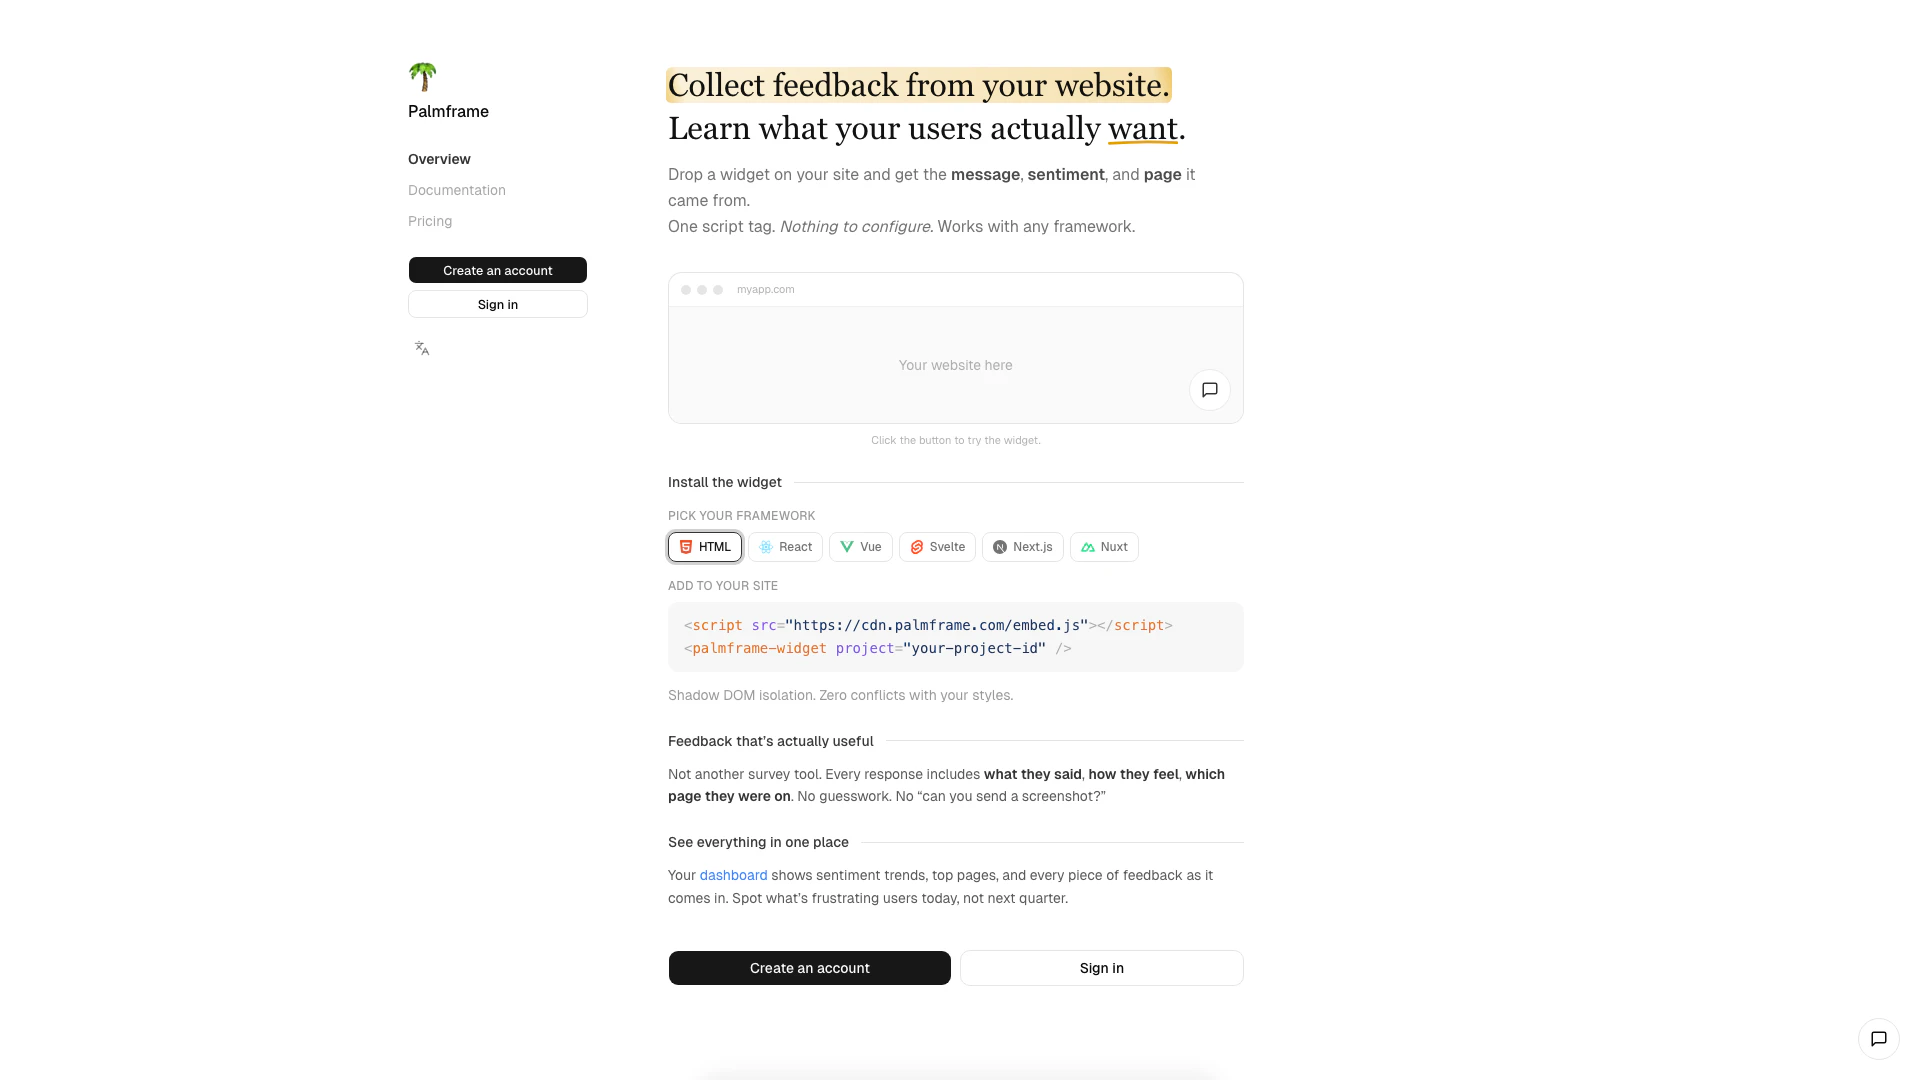Image resolution: width=1920 pixels, height=1080 pixels.
Task: Open the language translation icon
Action: pos(422,348)
